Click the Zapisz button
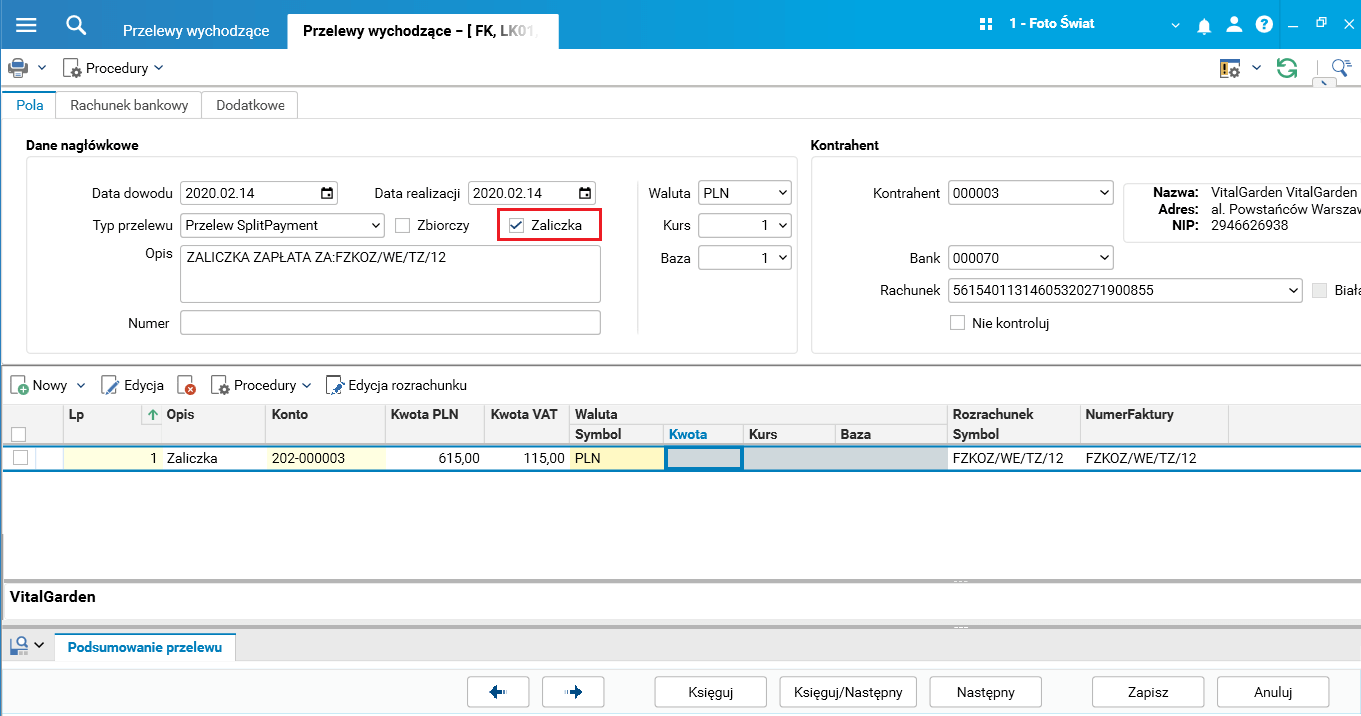 pyautogui.click(x=1147, y=692)
